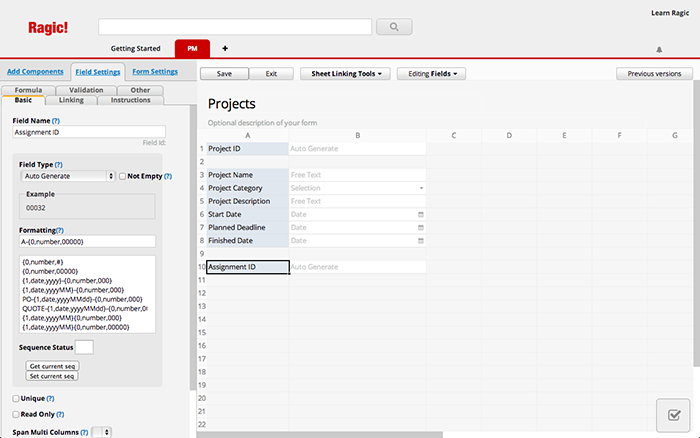Click the Ragic! logo

[48, 28]
